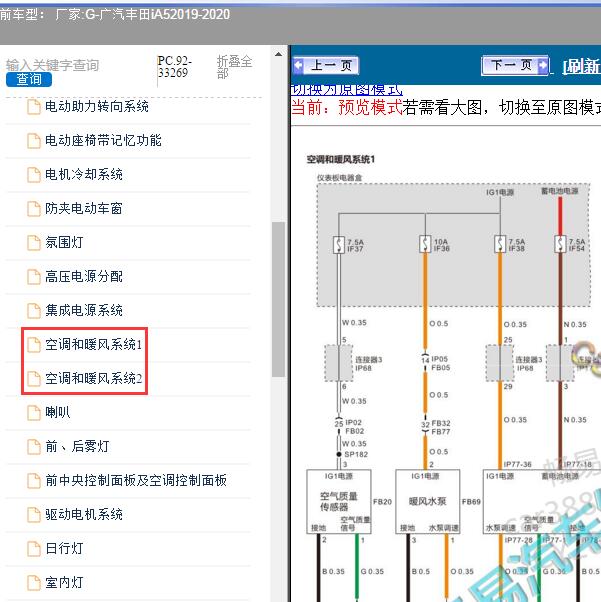Click the 仪表板电器盒 label

pyautogui.click(x=339, y=178)
